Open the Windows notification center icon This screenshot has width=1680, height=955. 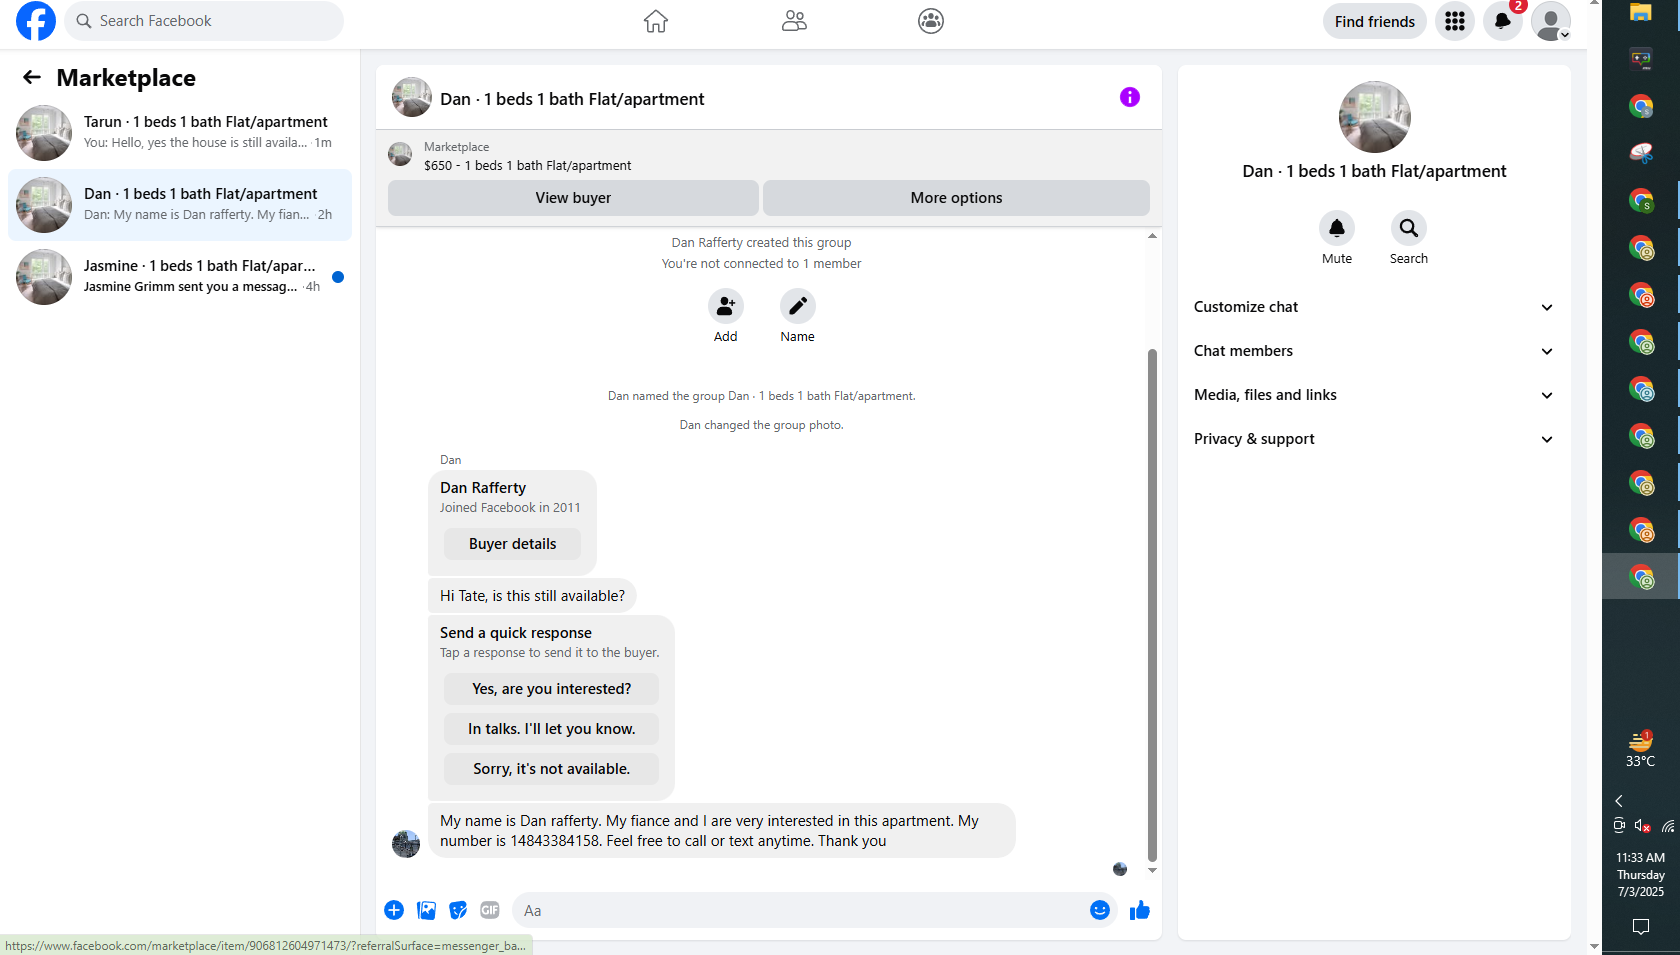pos(1641,927)
